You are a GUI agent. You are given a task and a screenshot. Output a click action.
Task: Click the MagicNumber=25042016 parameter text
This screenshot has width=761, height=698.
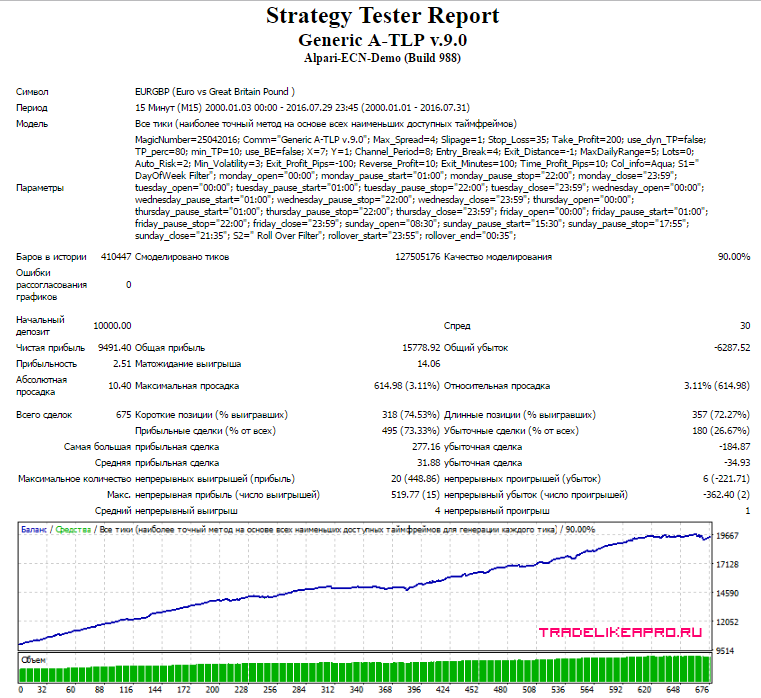(x=186, y=140)
